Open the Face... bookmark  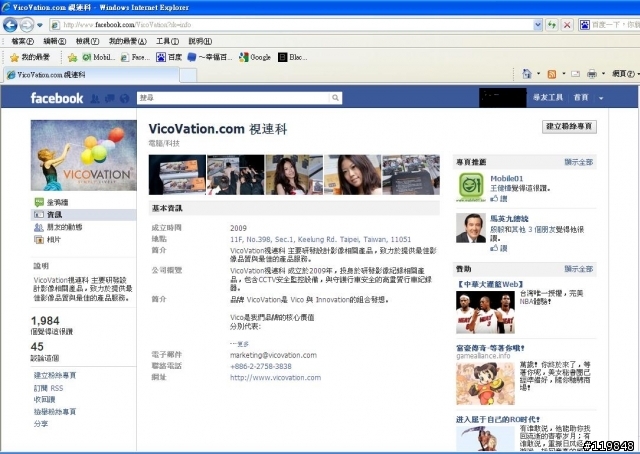(x=136, y=58)
